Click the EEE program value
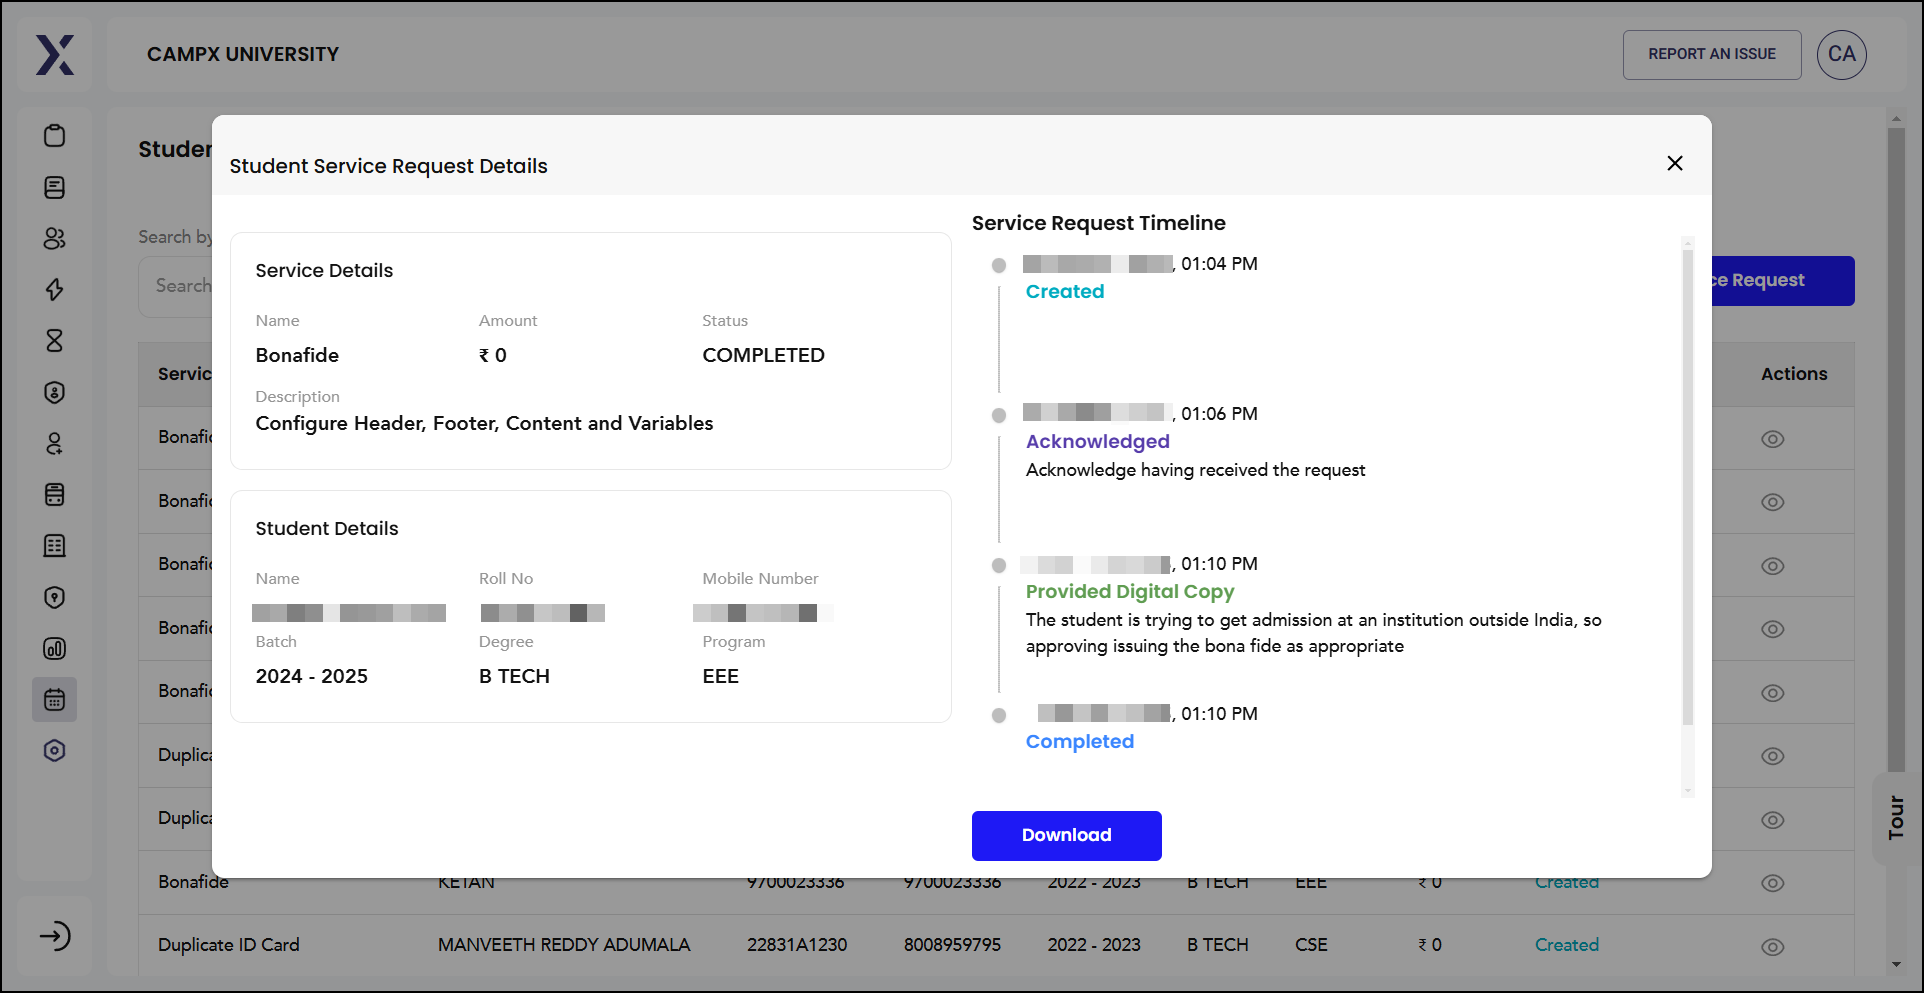This screenshot has width=1924, height=993. (x=720, y=677)
